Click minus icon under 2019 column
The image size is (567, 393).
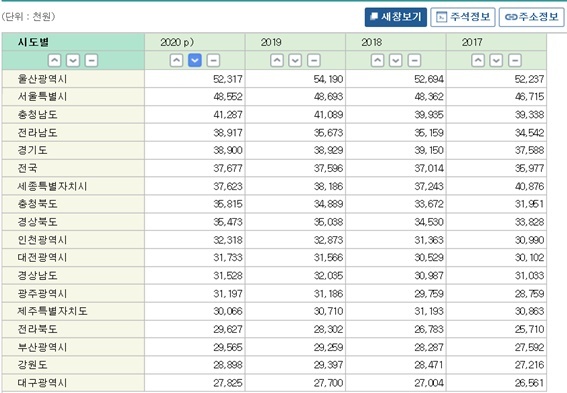point(314,60)
